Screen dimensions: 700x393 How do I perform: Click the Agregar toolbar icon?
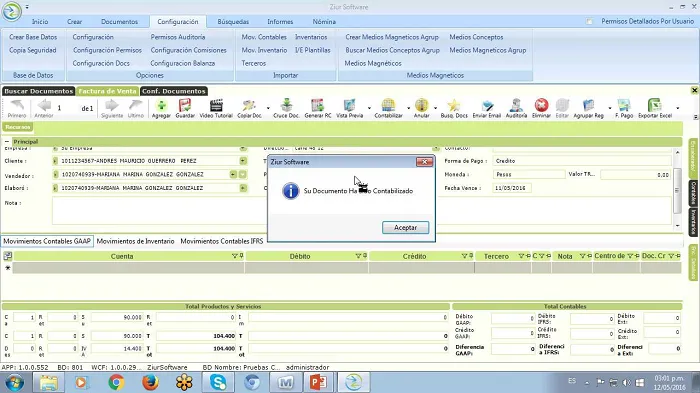[161, 106]
